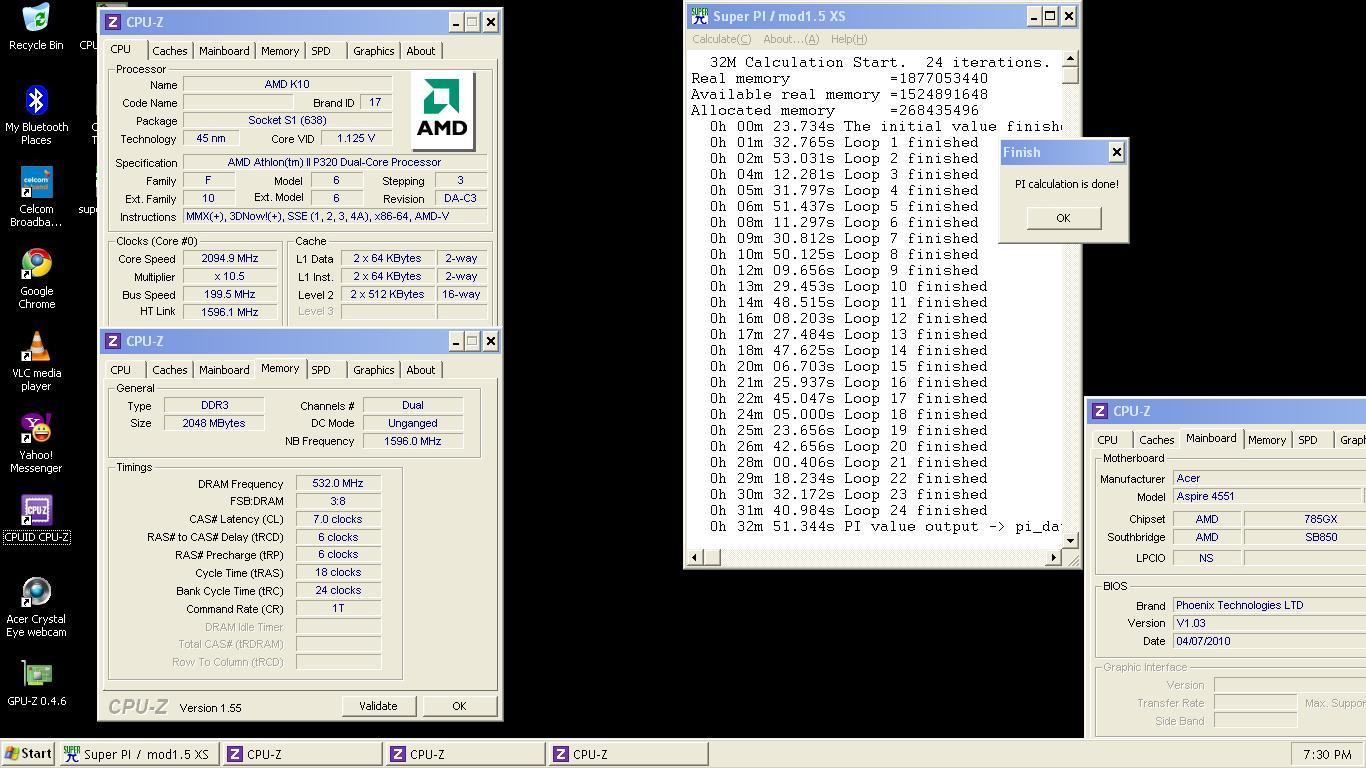
Task: Open About menu in Super PI
Action: click(791, 39)
